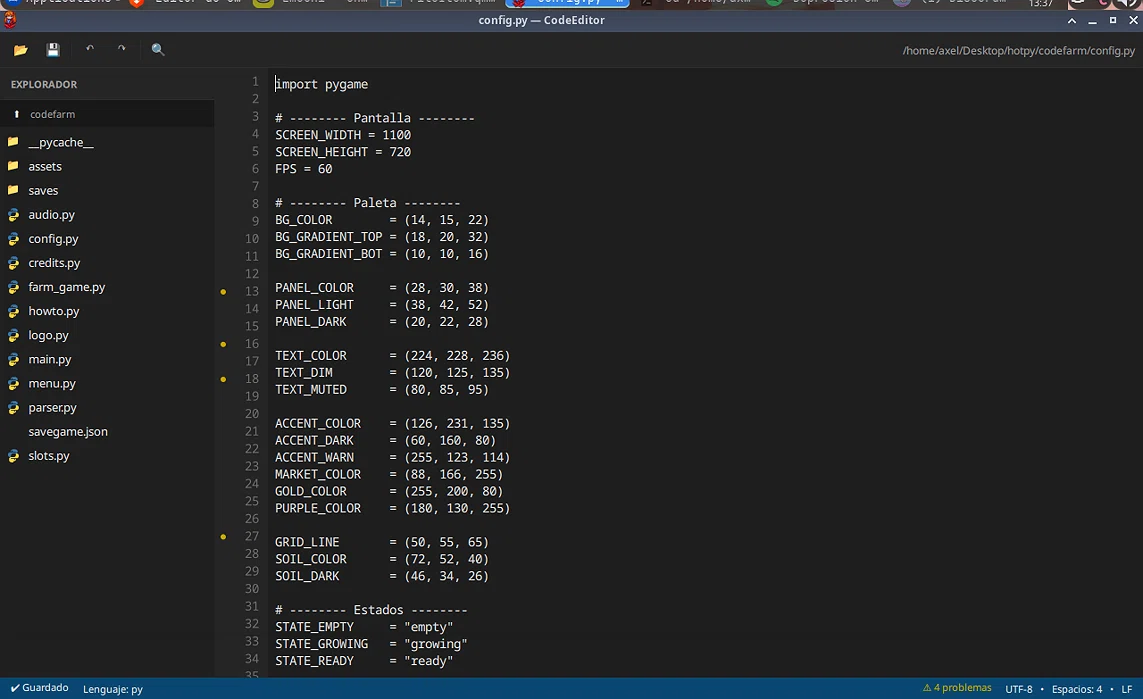Click the Python icon beside credits.py
This screenshot has width=1143, height=699.
[x=13, y=263]
